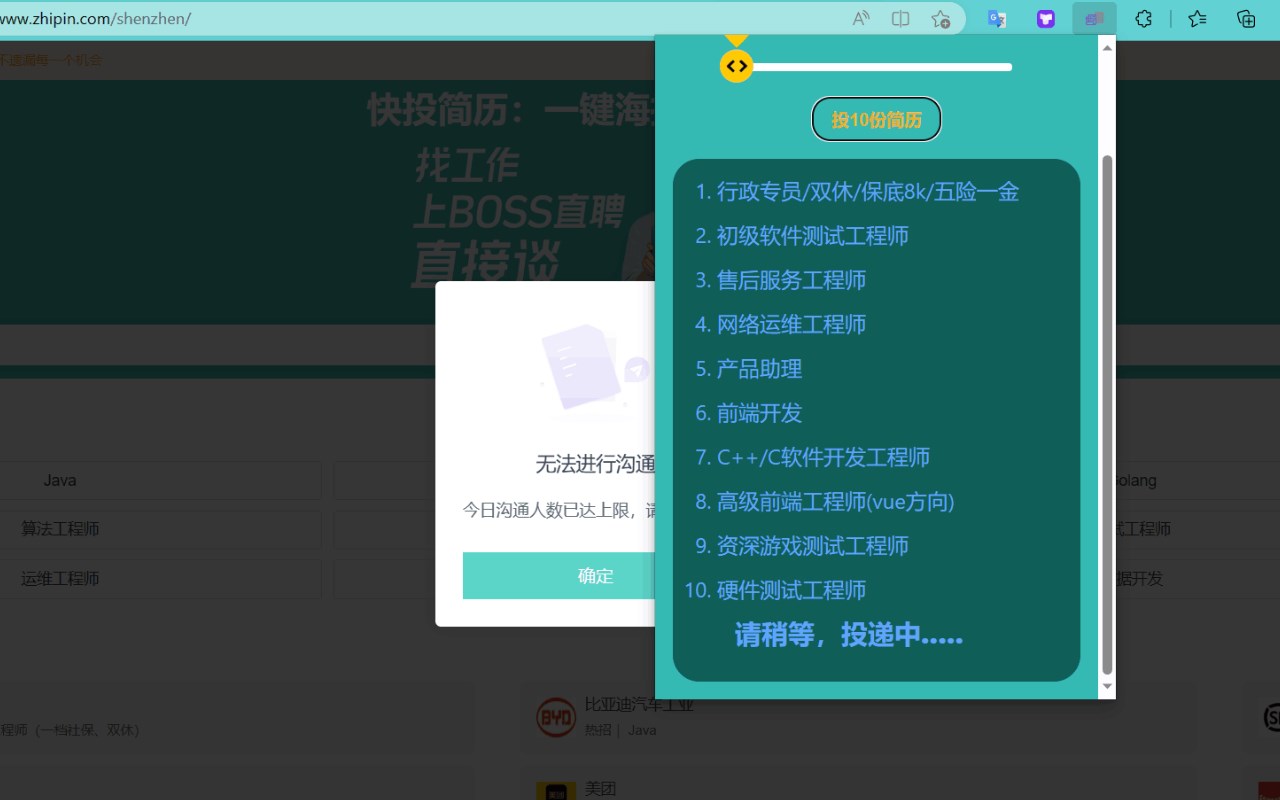Toggle the active resume extension icon
The image size is (1280, 800).
click(1095, 18)
